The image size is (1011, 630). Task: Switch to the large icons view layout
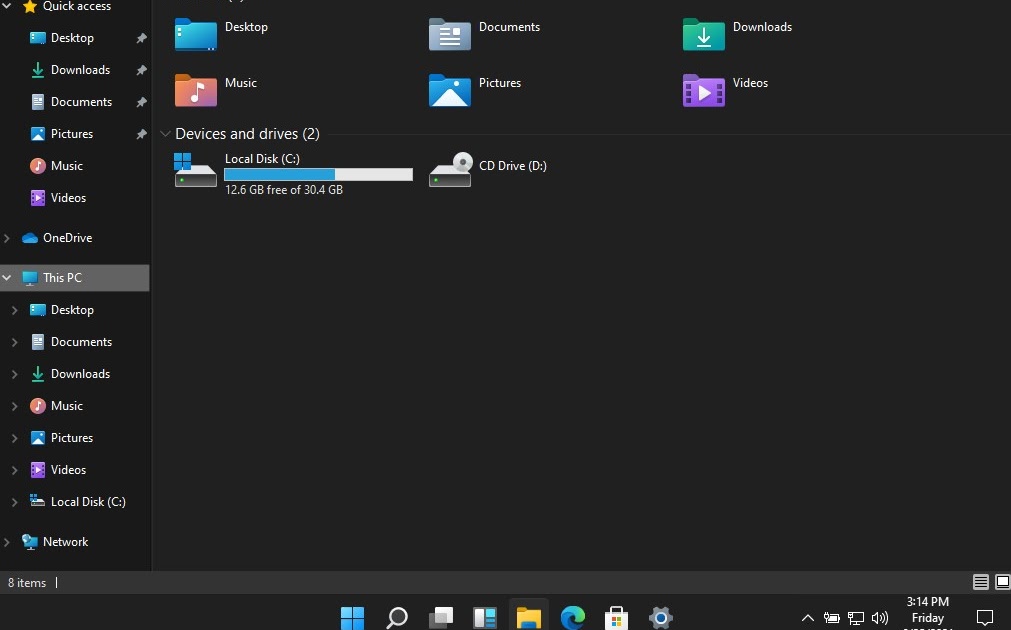click(x=1003, y=582)
